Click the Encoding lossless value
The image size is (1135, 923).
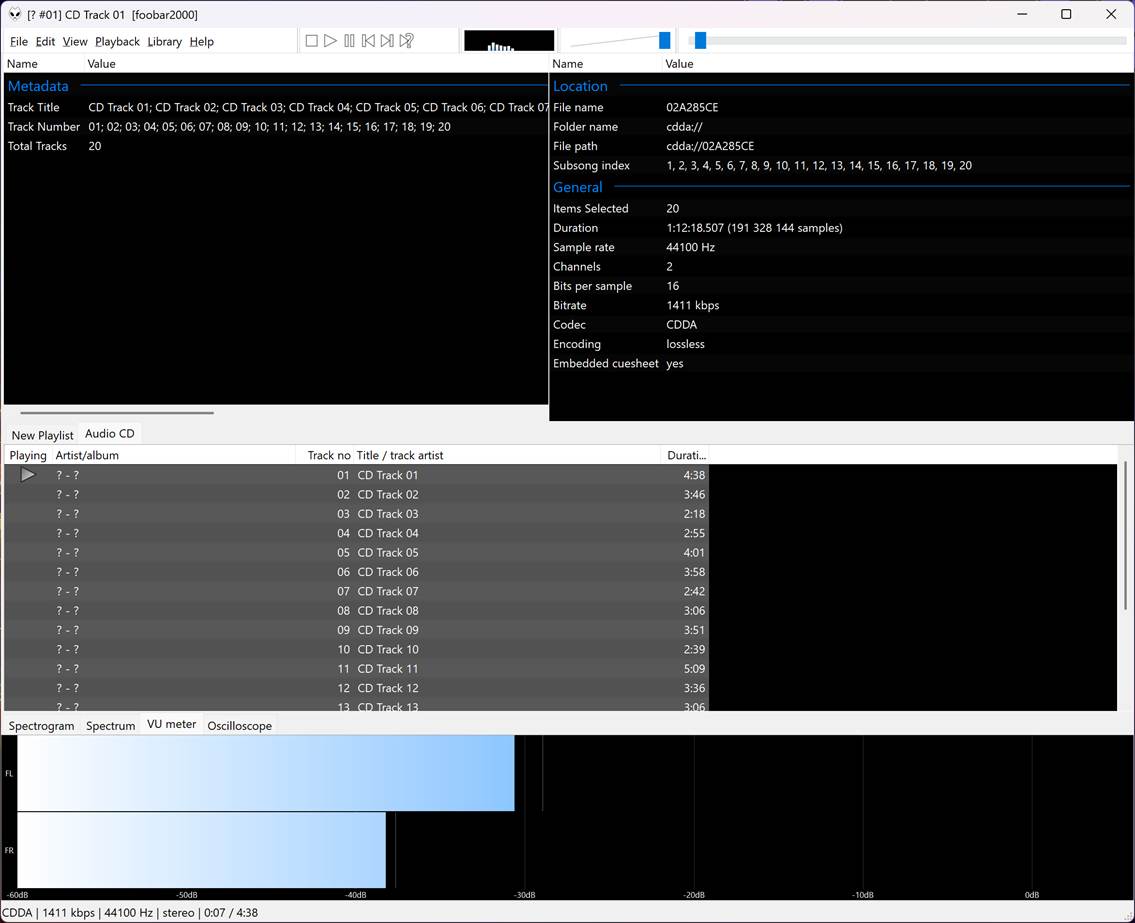pyautogui.click(x=685, y=345)
